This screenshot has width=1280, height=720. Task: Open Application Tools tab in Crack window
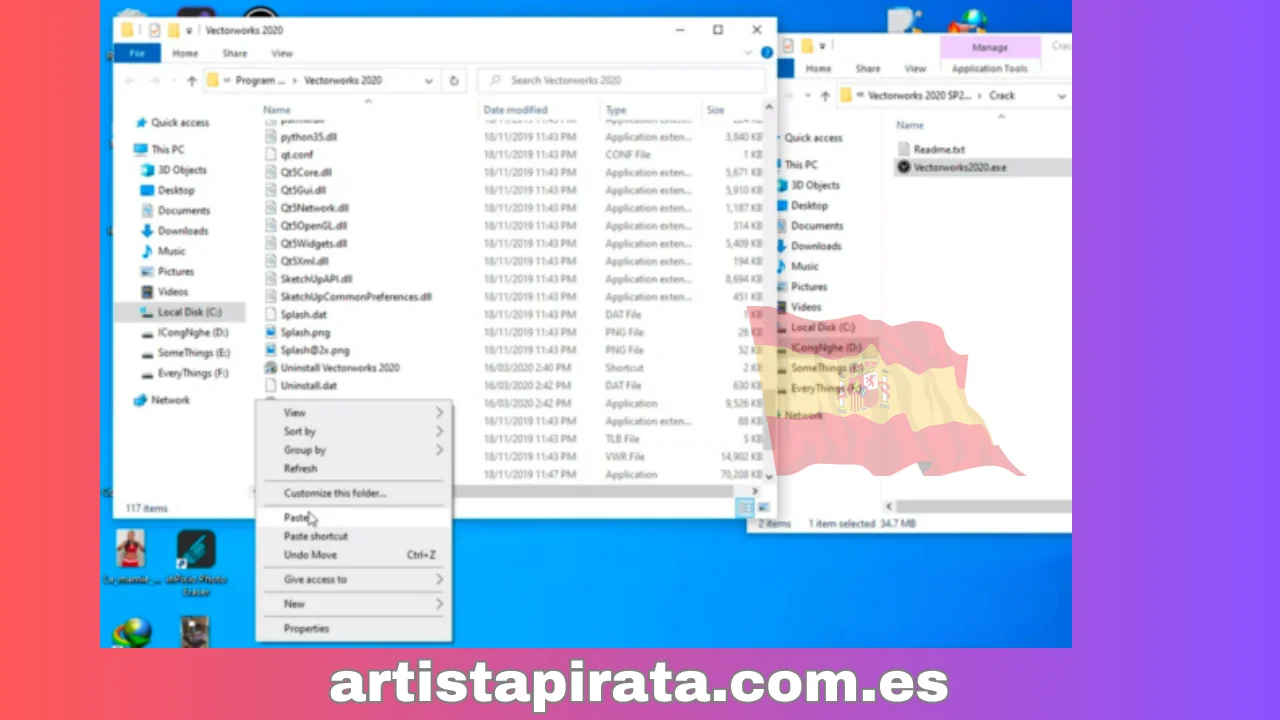click(x=990, y=69)
